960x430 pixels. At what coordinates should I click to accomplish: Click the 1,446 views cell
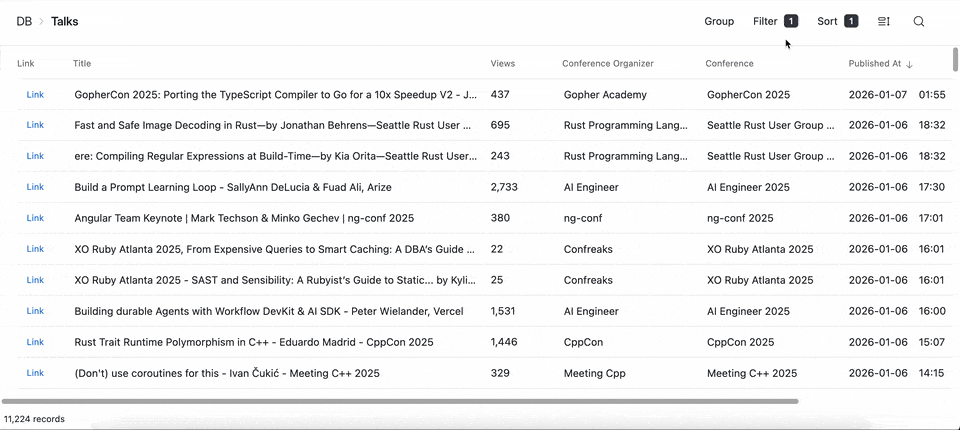pyautogui.click(x=504, y=342)
